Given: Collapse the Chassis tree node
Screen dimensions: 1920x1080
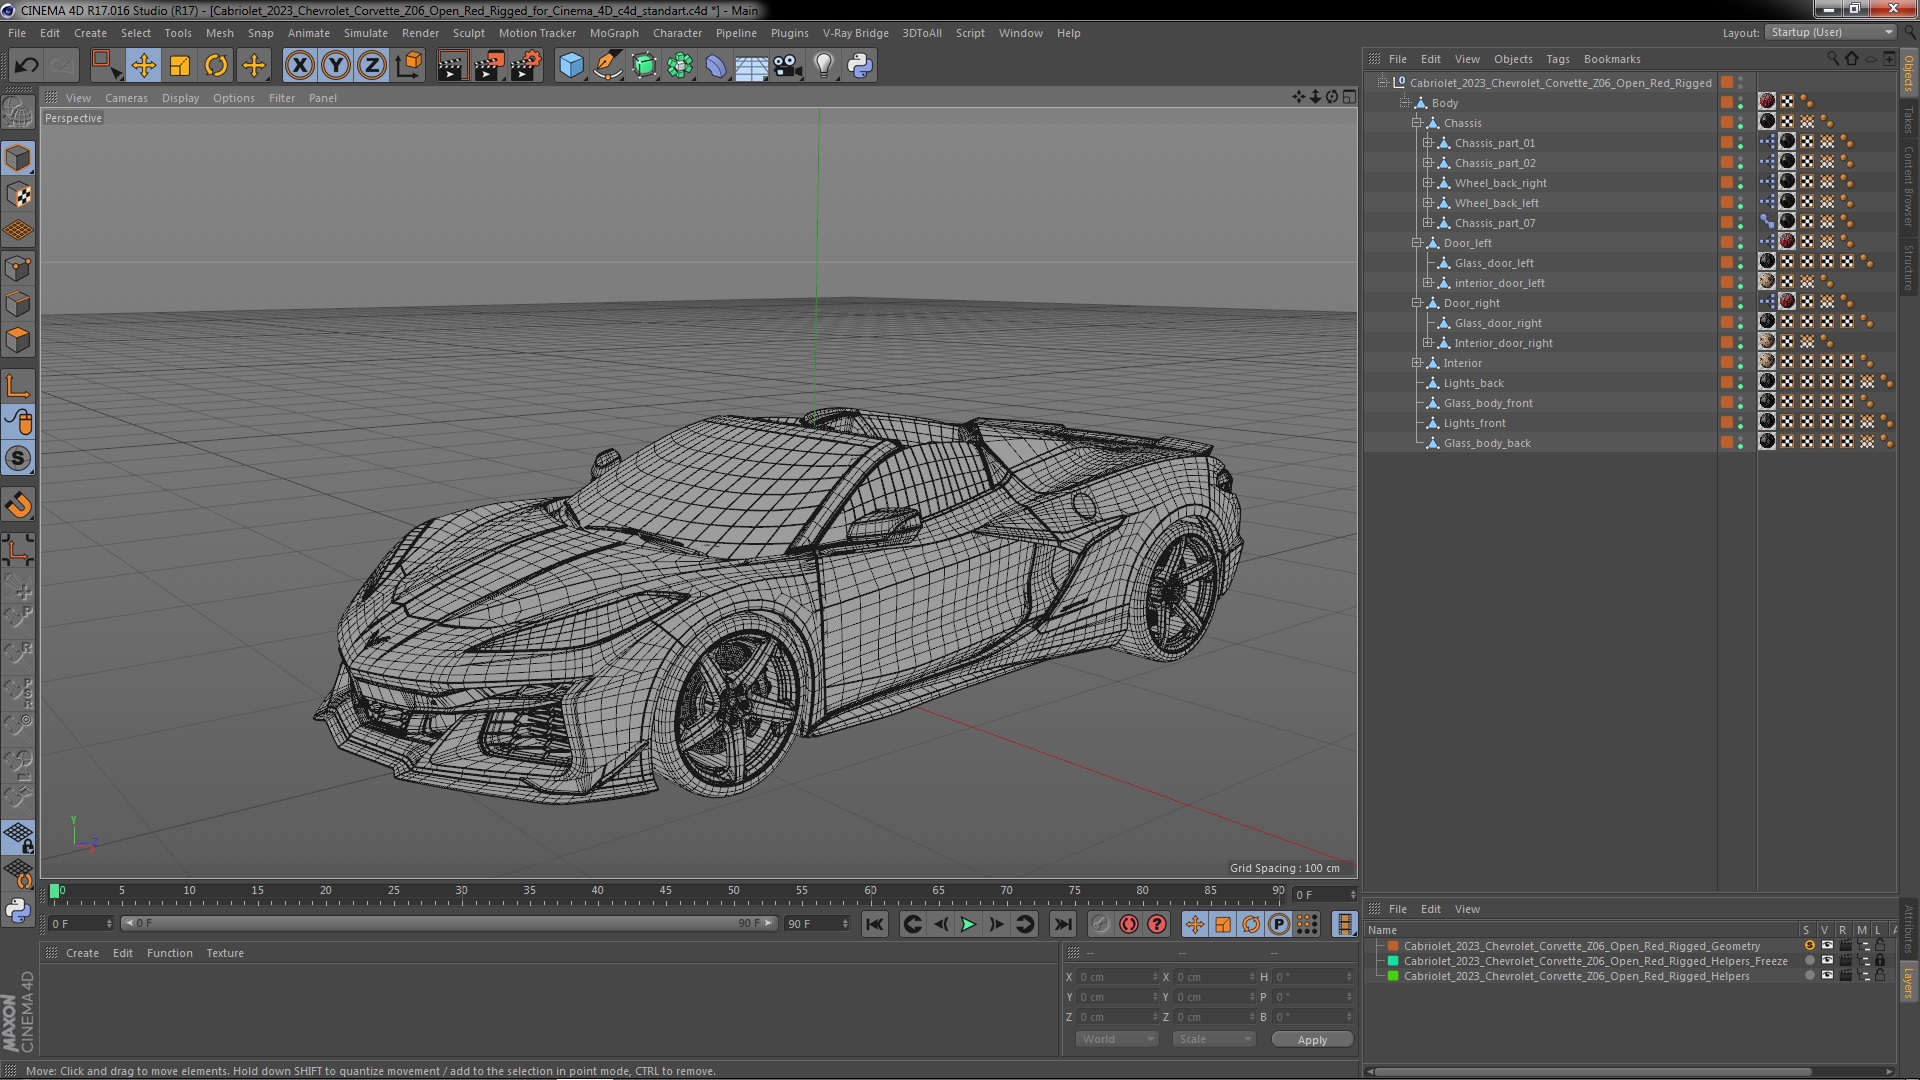Looking at the screenshot, I should [1417, 123].
